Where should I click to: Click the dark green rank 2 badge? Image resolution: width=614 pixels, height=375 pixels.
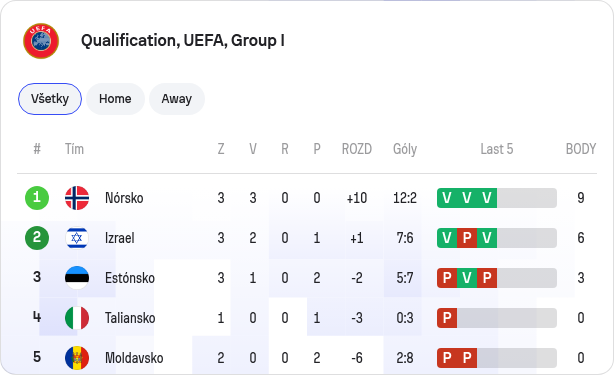tap(37, 238)
